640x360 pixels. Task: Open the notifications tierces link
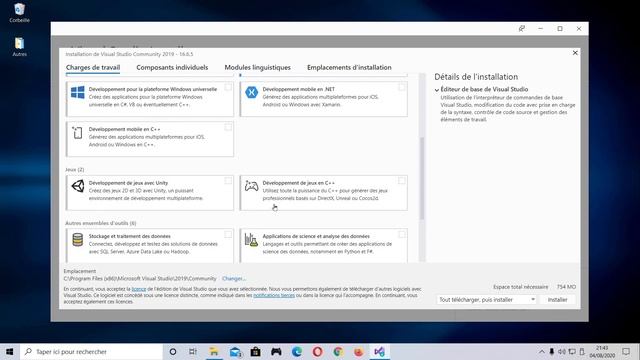[274, 295]
